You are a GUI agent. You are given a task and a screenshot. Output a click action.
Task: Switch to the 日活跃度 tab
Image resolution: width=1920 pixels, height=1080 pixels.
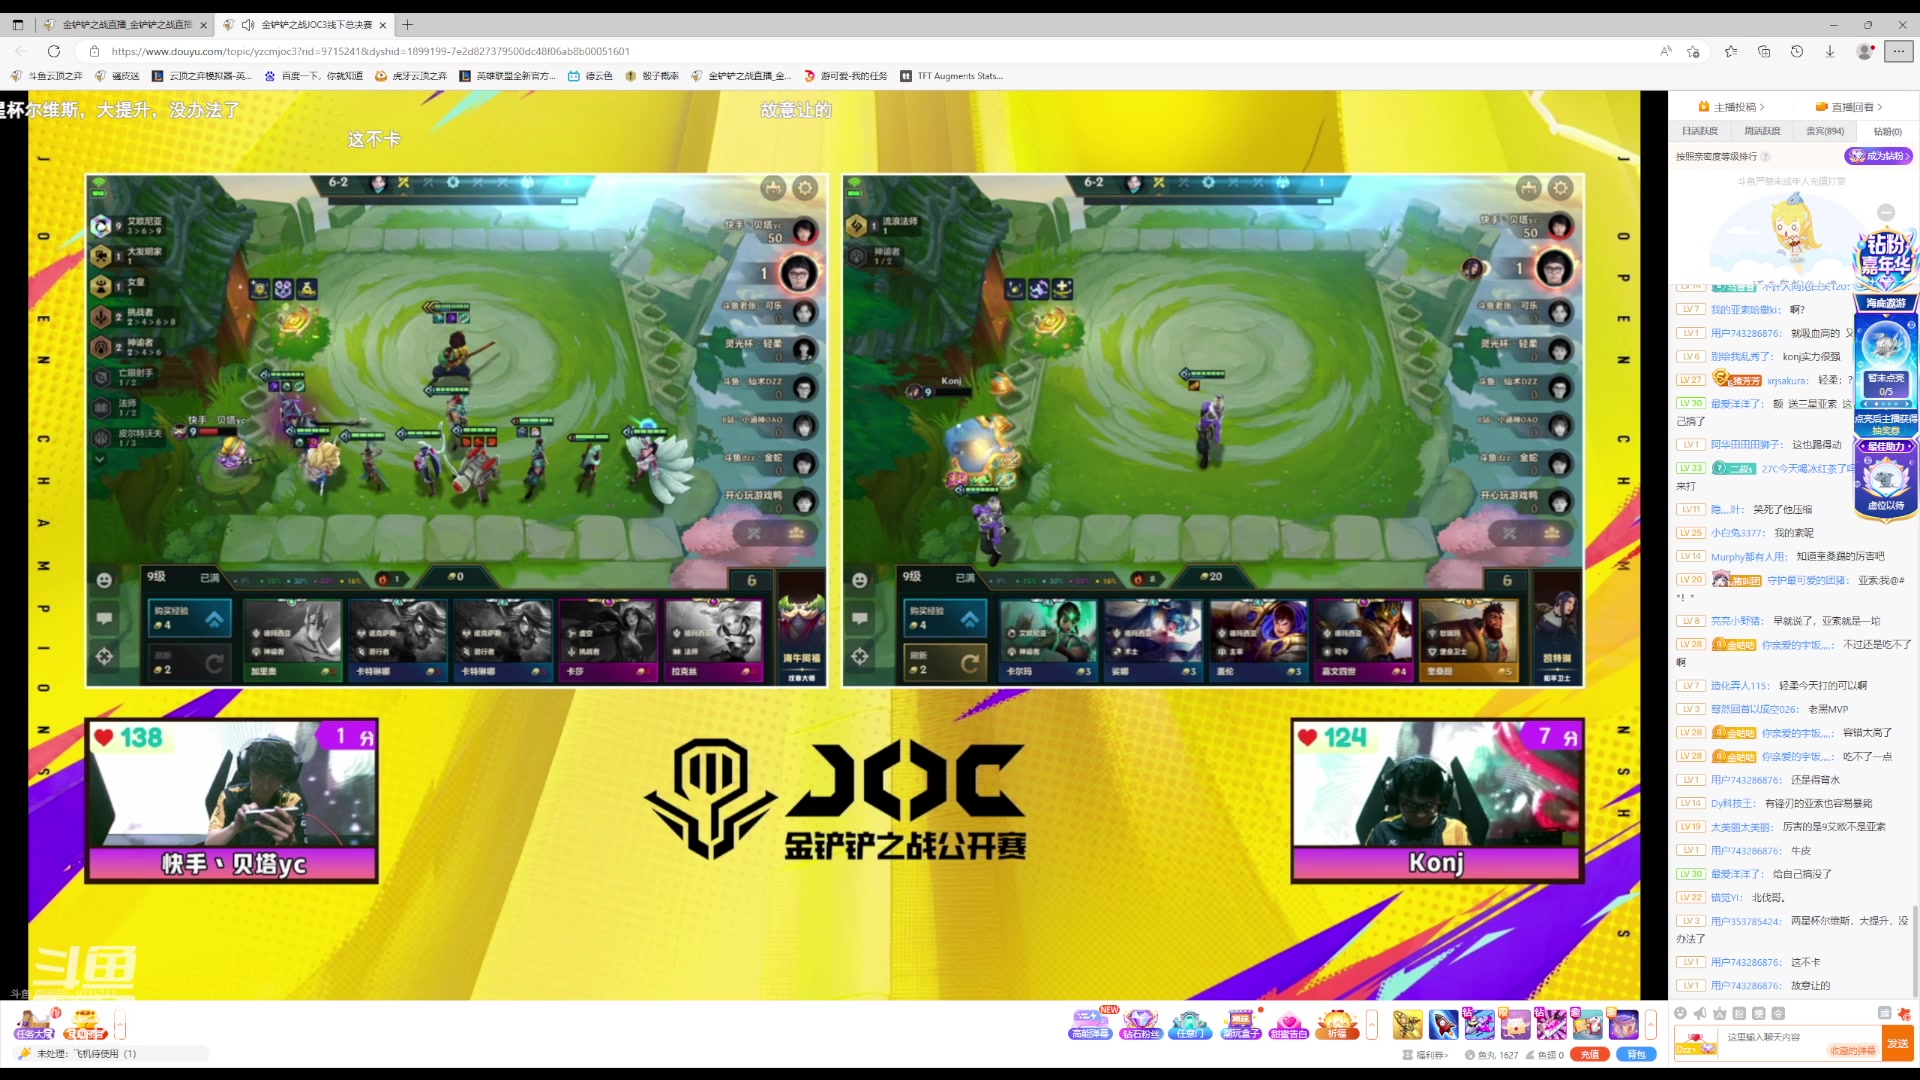tap(1699, 132)
